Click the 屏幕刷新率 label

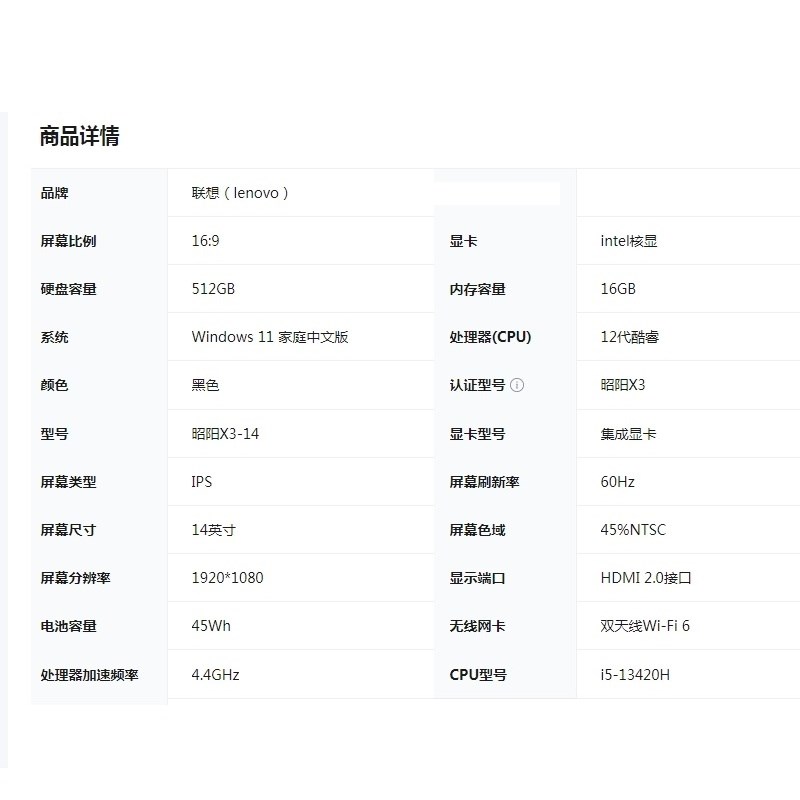click(484, 482)
